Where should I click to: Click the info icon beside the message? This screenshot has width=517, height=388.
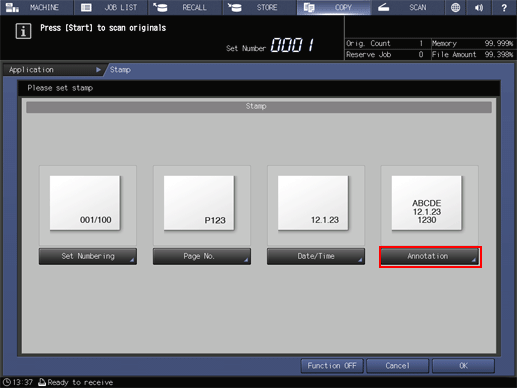click(23, 31)
